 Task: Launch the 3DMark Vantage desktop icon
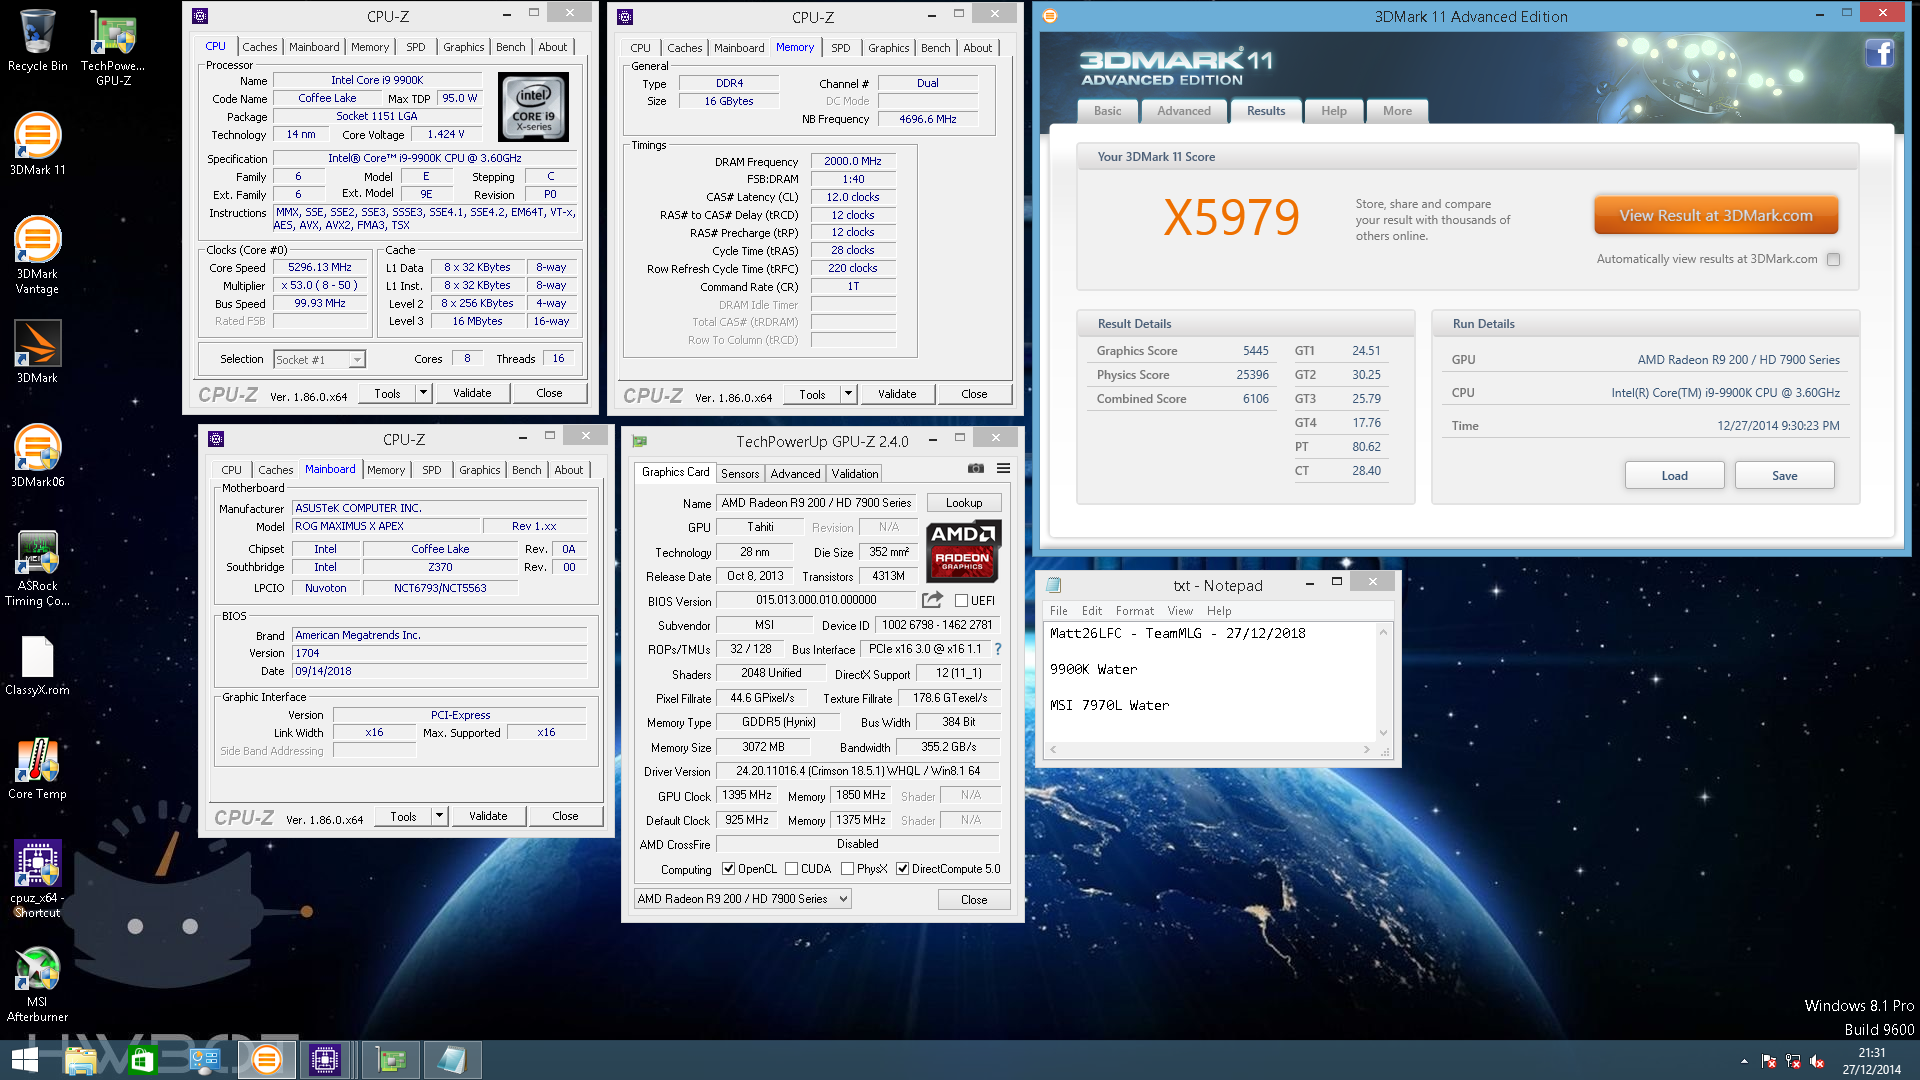[x=37, y=255]
